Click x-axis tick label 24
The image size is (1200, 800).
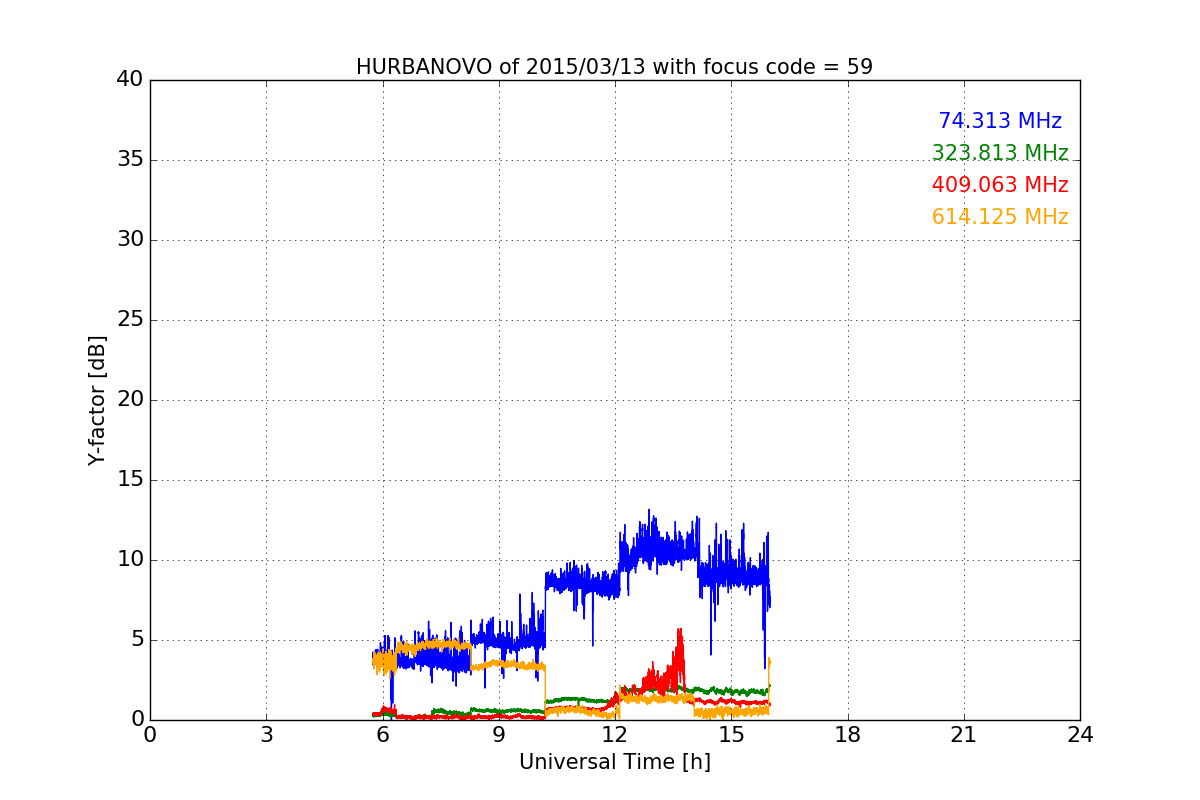coord(1080,735)
